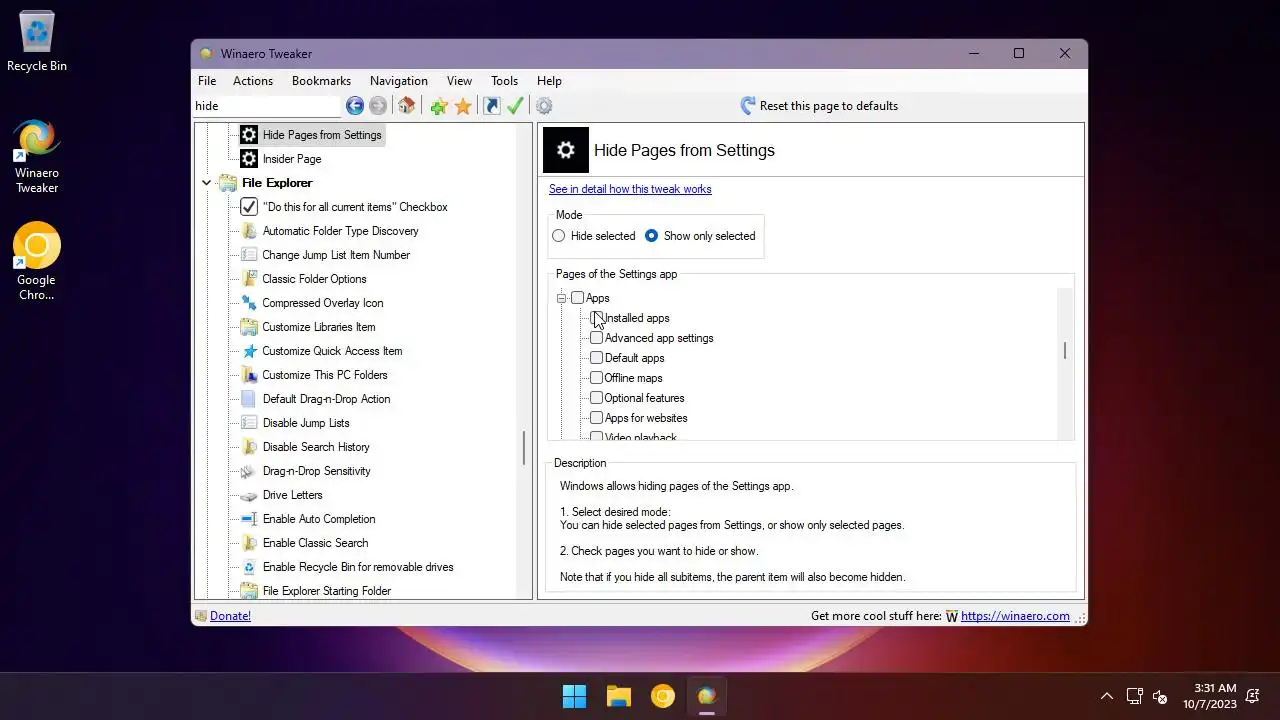This screenshot has height=720, width=1280.
Task: Click settings pages list scrollbar thumb
Action: tap(1065, 351)
